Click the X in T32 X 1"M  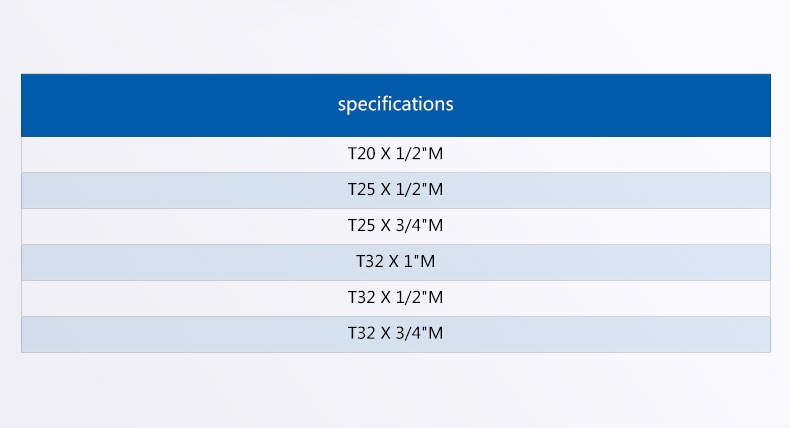393,261
